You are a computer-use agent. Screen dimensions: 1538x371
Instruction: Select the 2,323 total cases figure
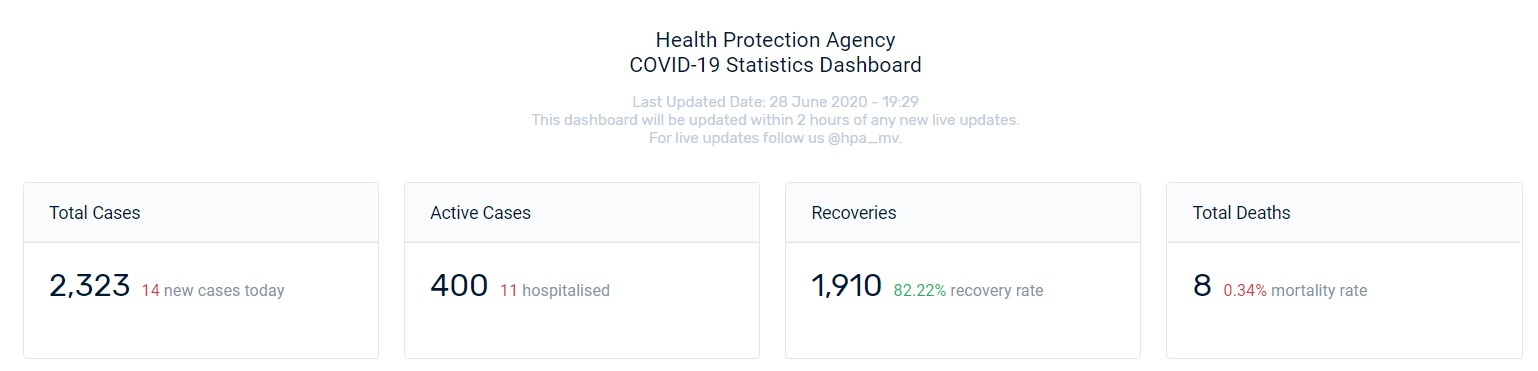89,286
